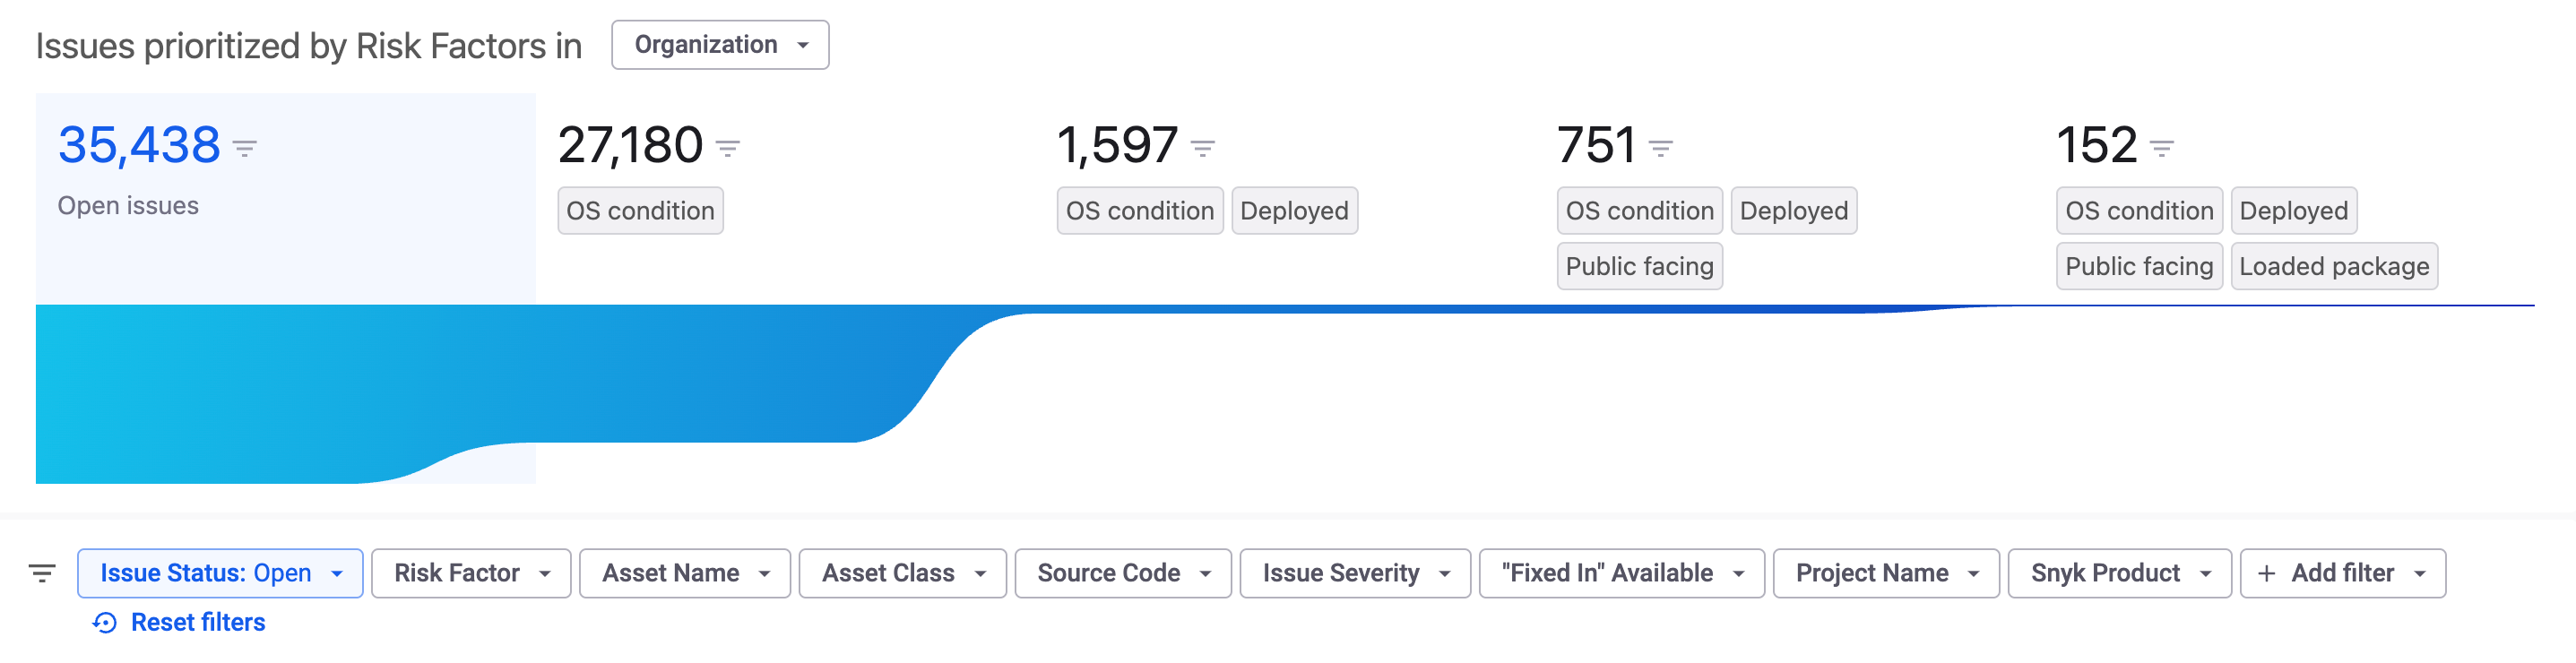Open the Asset Class filter dropdown
The width and height of the screenshot is (2576, 663).
903,573
